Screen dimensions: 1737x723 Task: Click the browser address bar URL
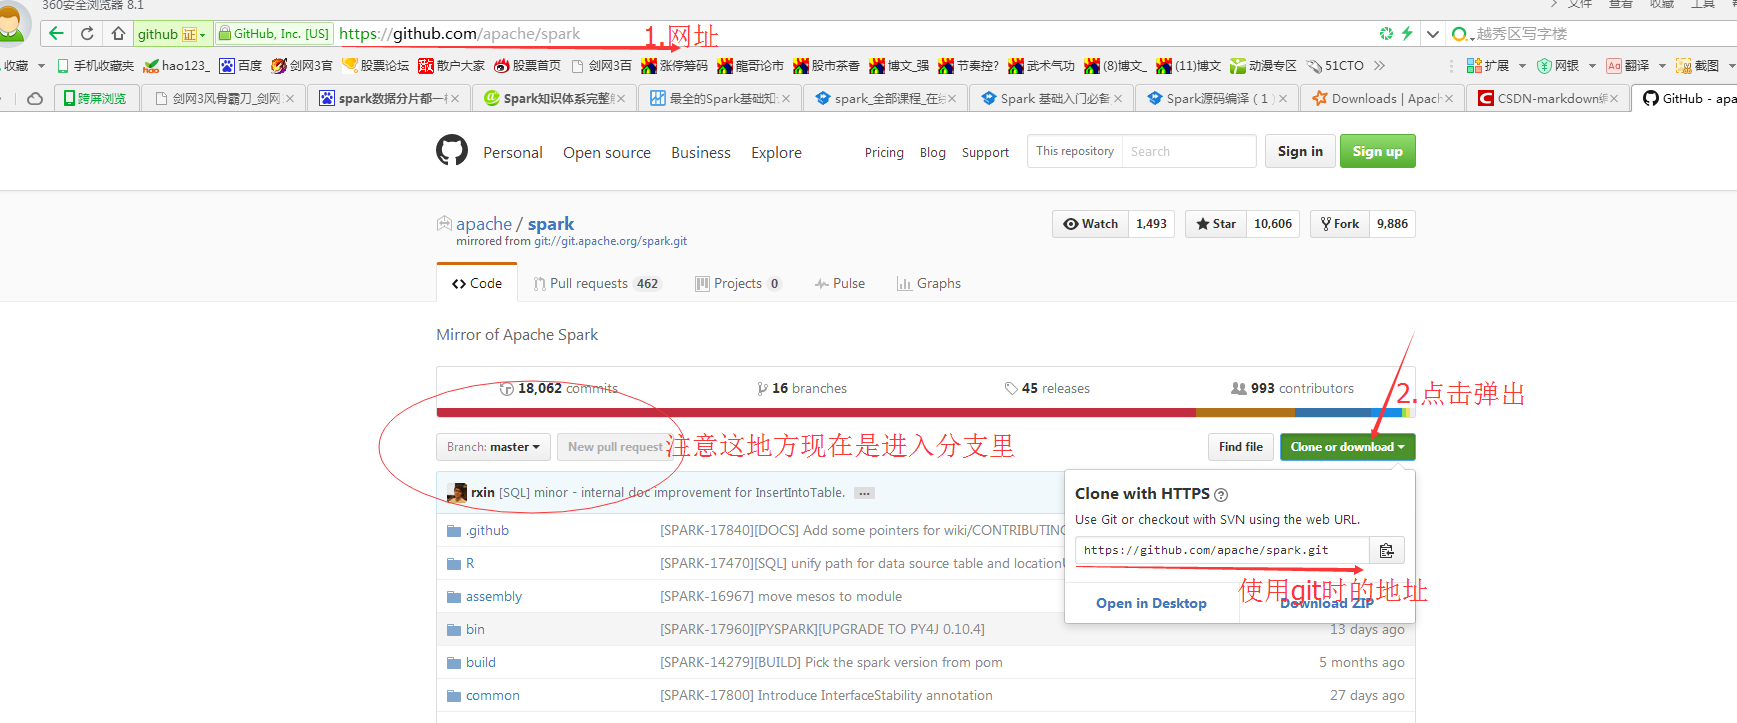point(460,33)
